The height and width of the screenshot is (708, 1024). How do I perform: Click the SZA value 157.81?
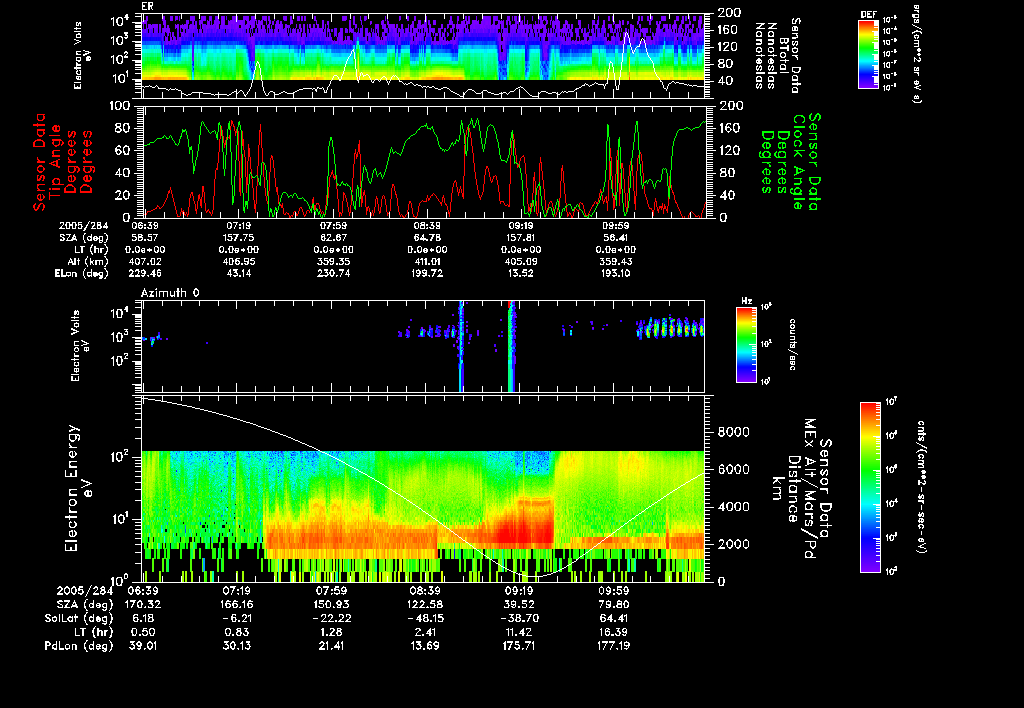point(520,238)
